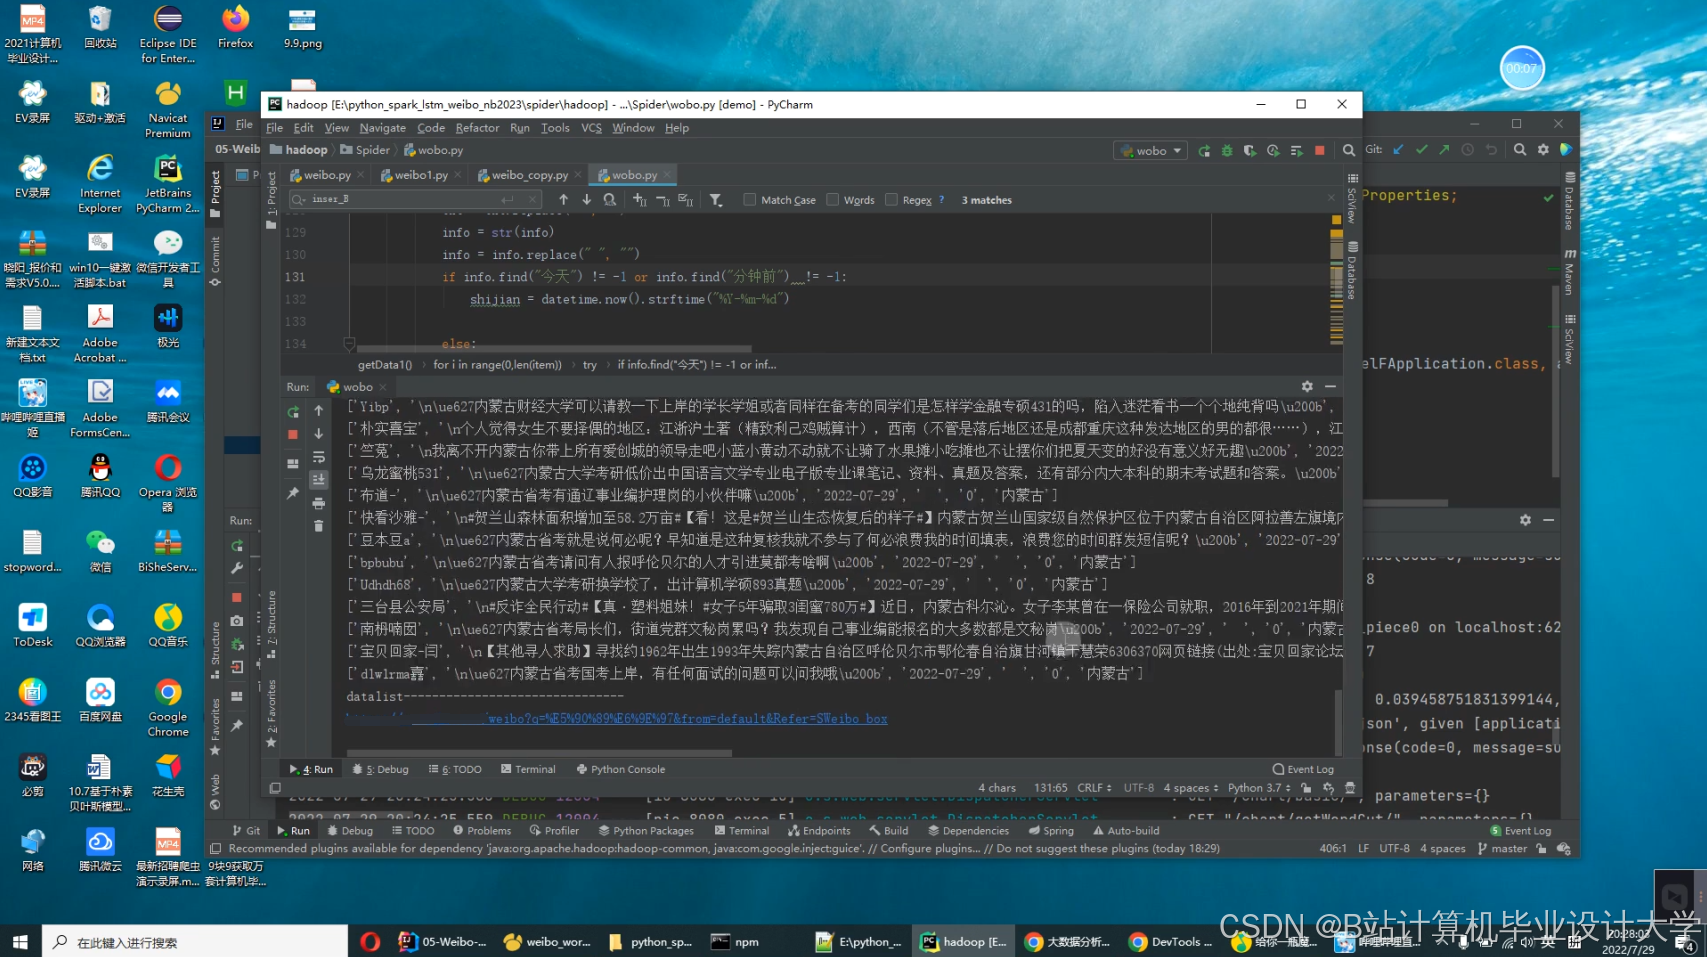1707x957 pixels.
Task: Click Restore Layout icon in Run panel
Action: point(293,464)
